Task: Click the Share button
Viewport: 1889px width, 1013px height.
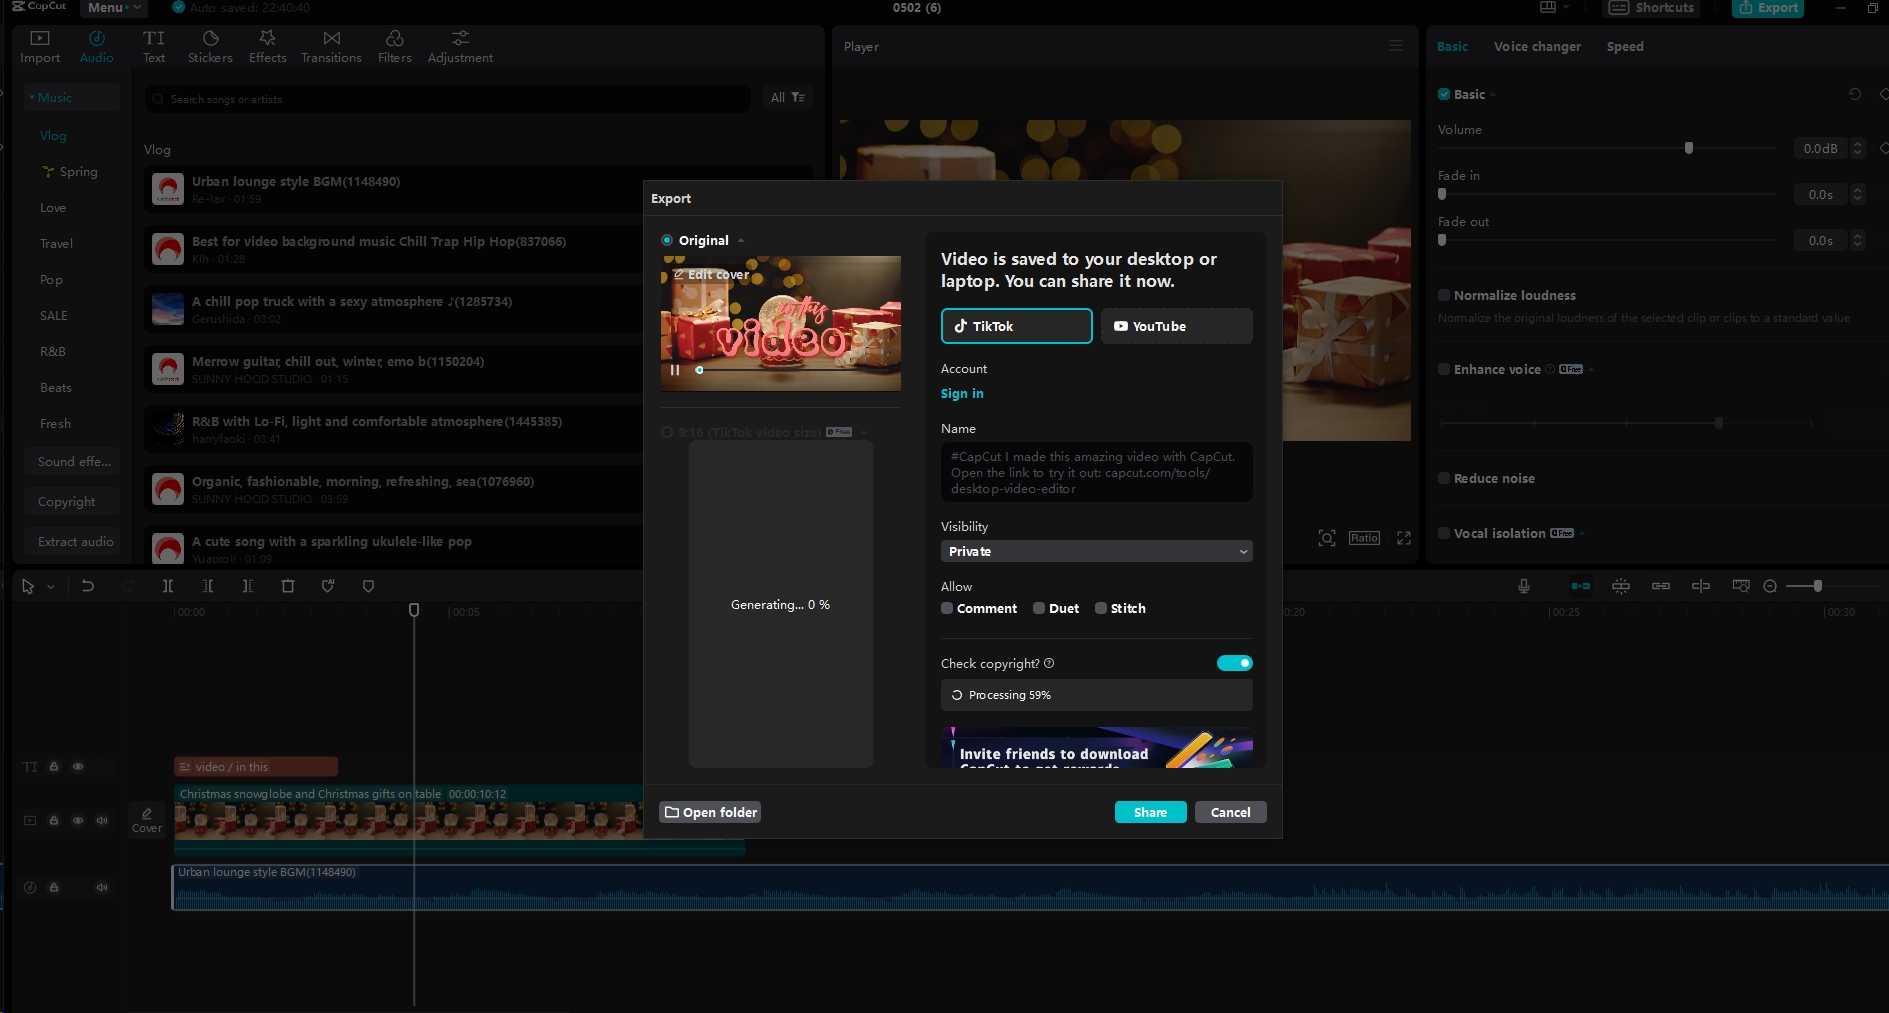Action: coord(1150,812)
